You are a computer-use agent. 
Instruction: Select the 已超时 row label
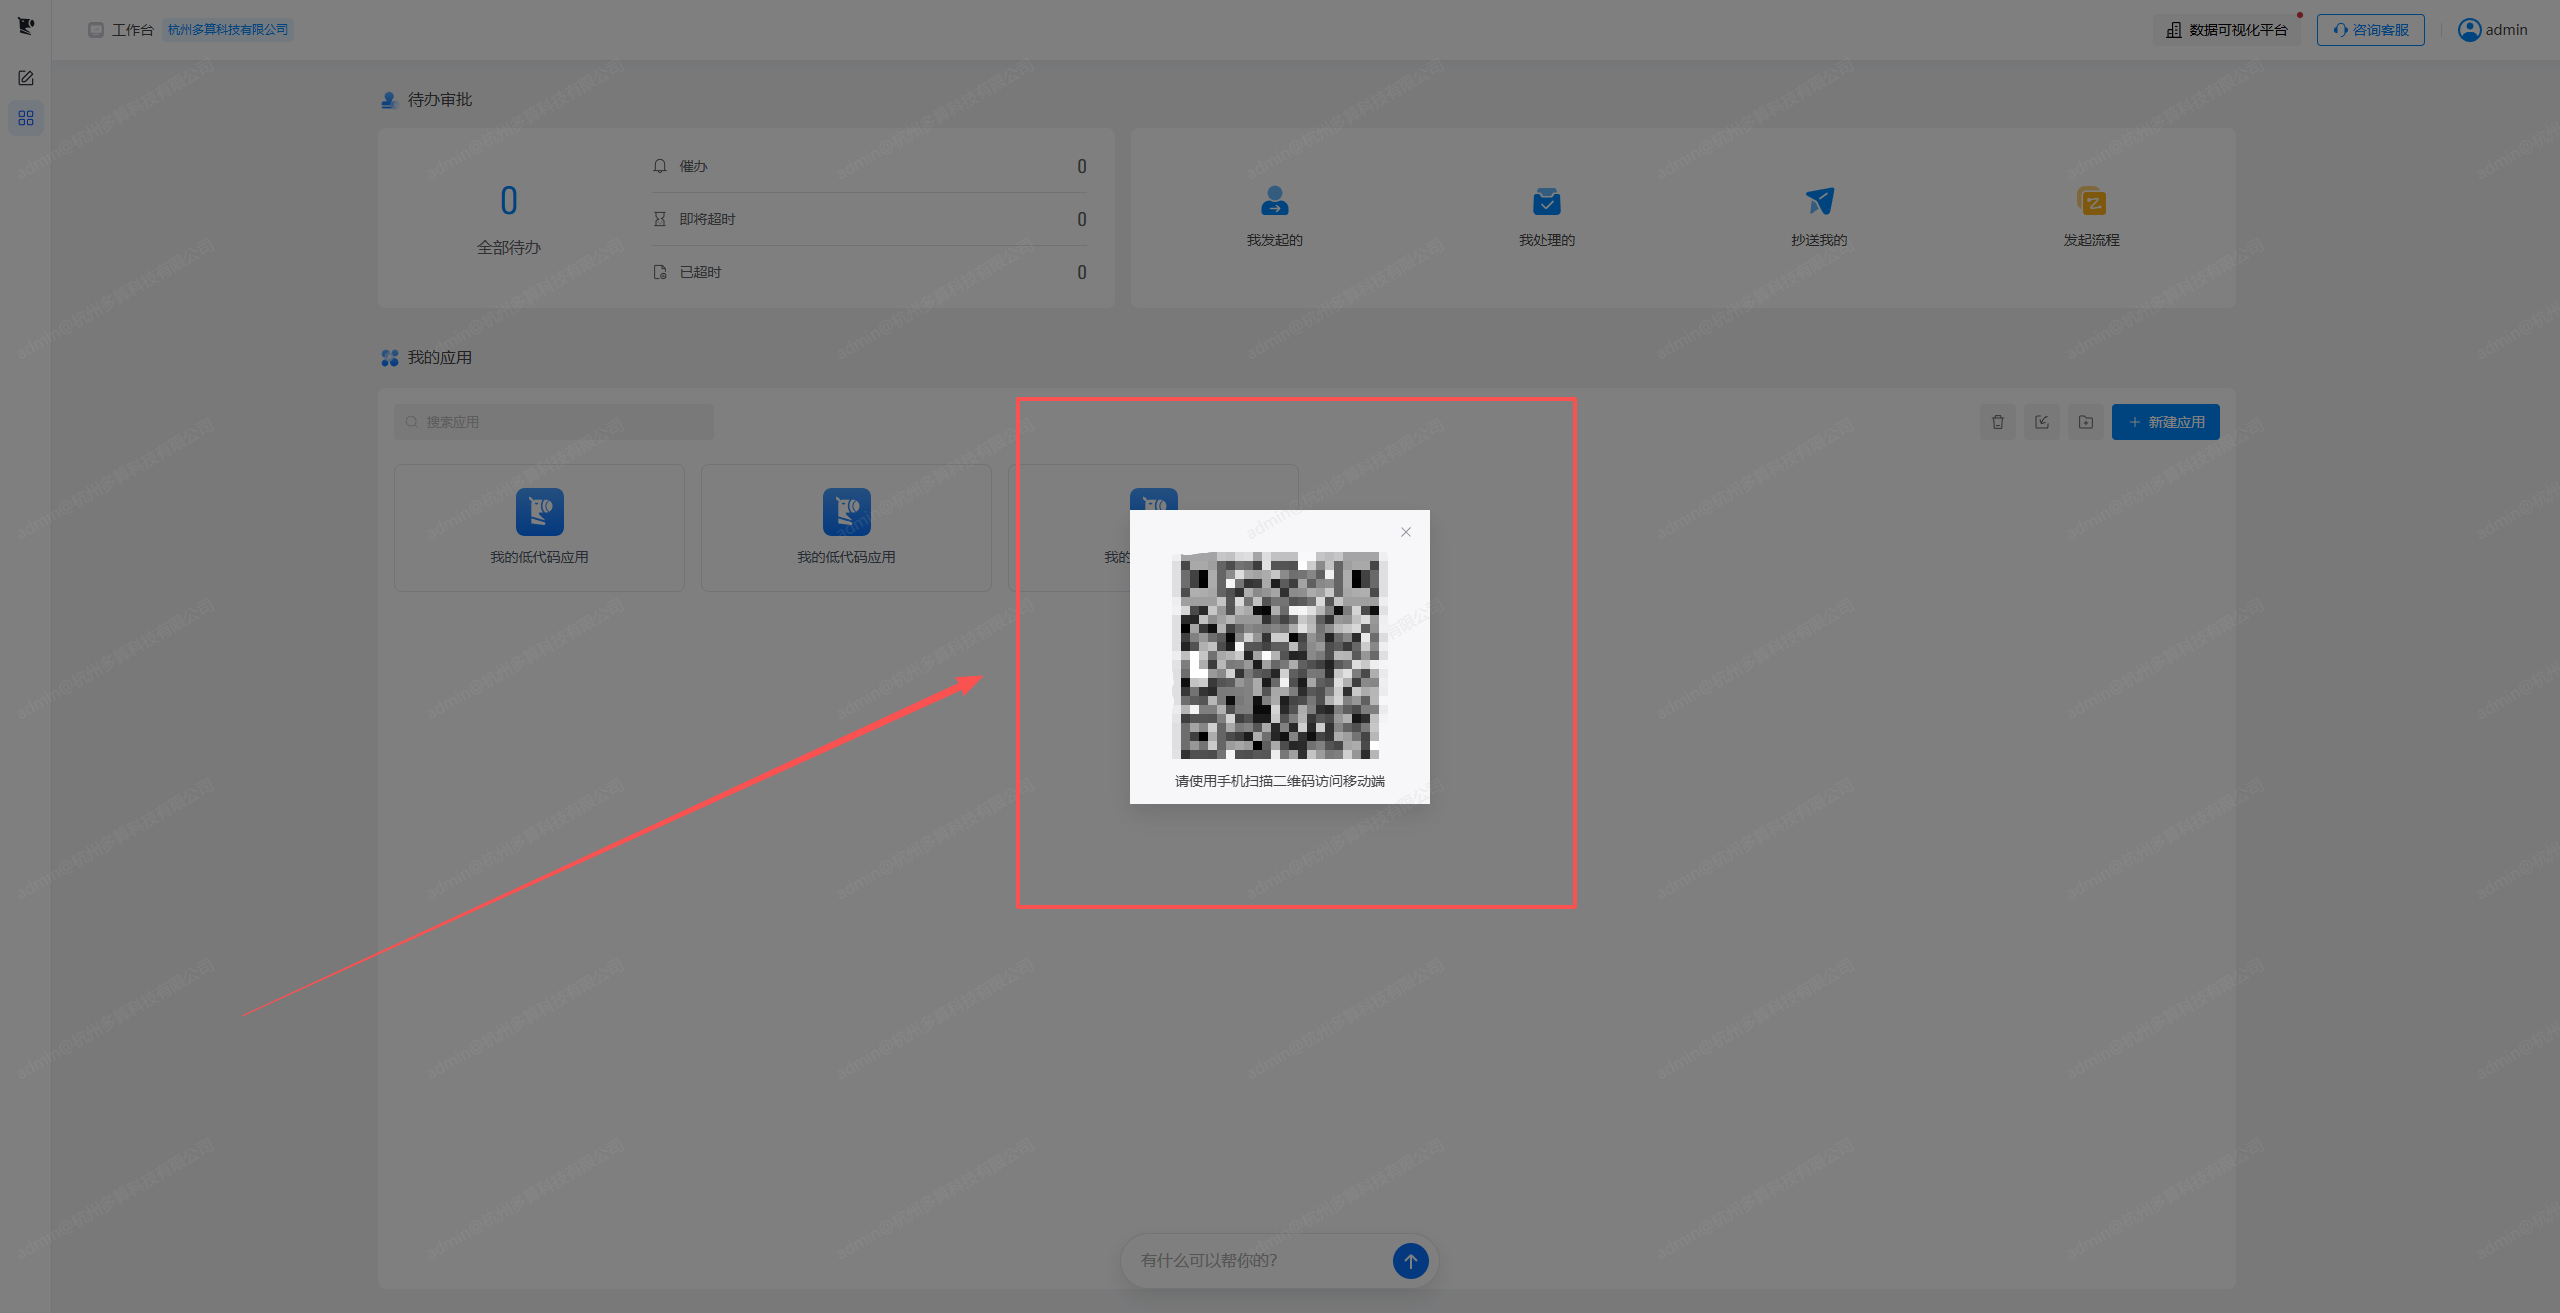(x=701, y=272)
